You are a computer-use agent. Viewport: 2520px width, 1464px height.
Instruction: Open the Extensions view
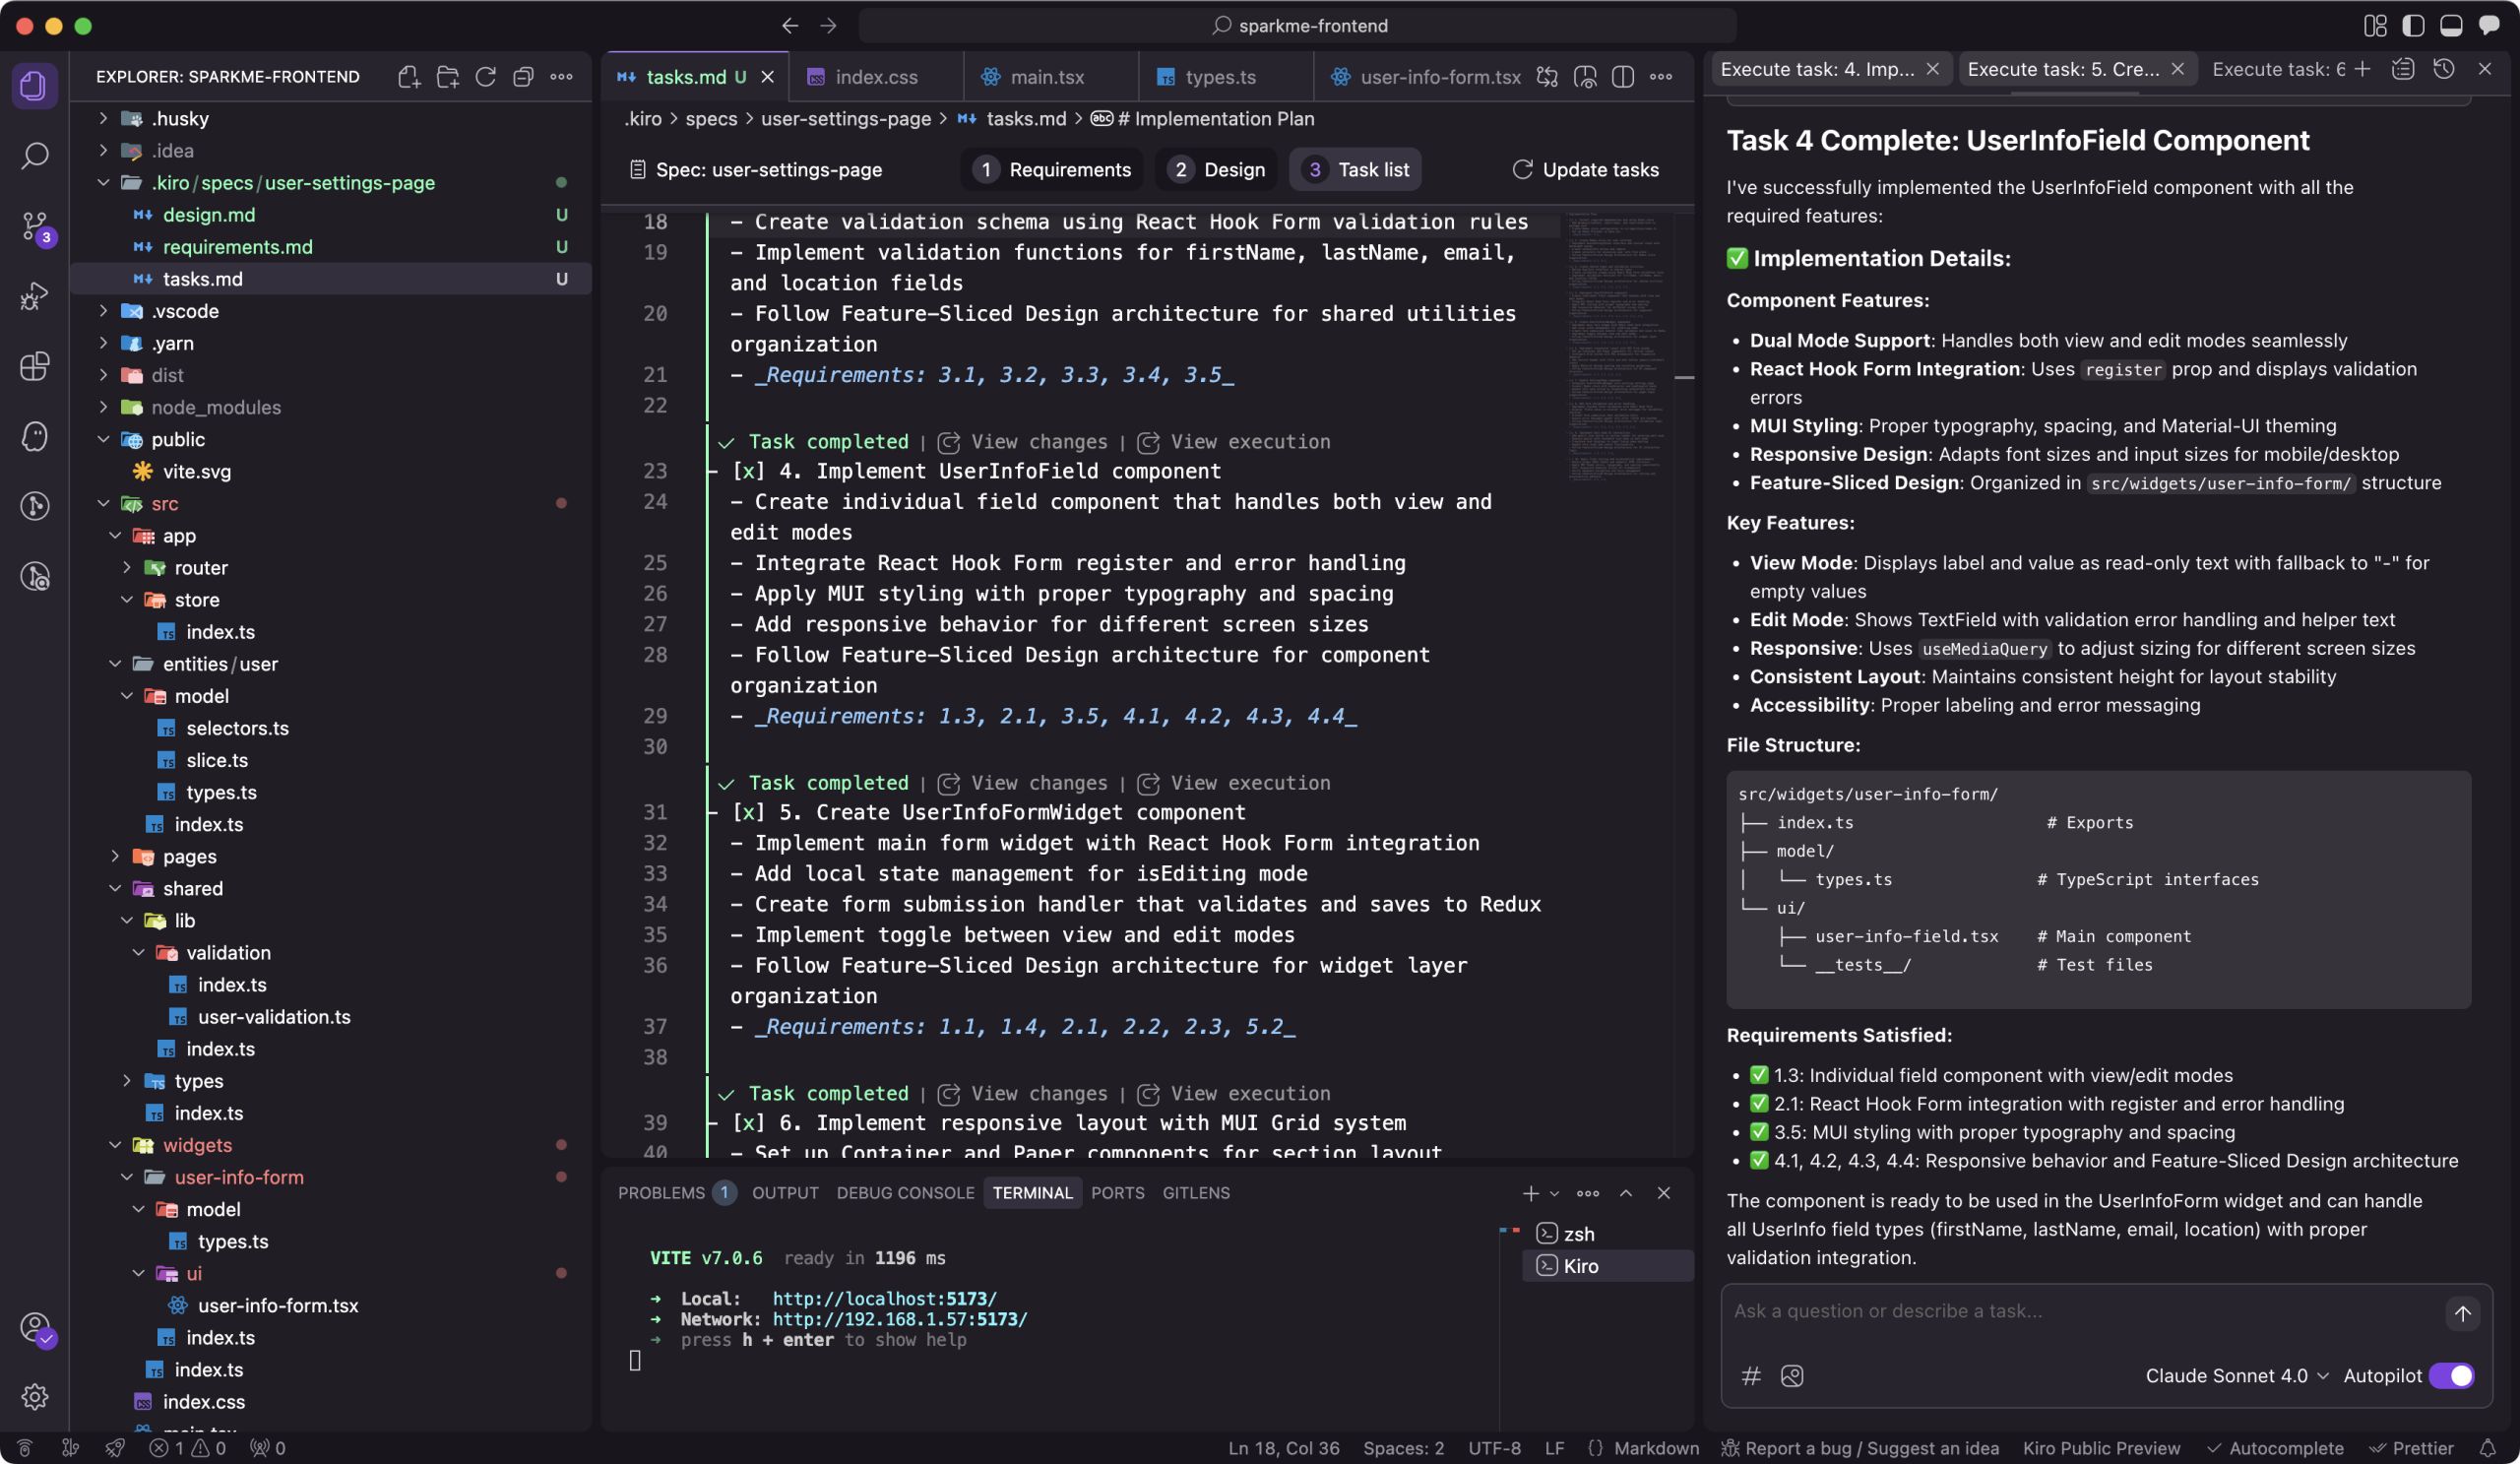pos(34,366)
